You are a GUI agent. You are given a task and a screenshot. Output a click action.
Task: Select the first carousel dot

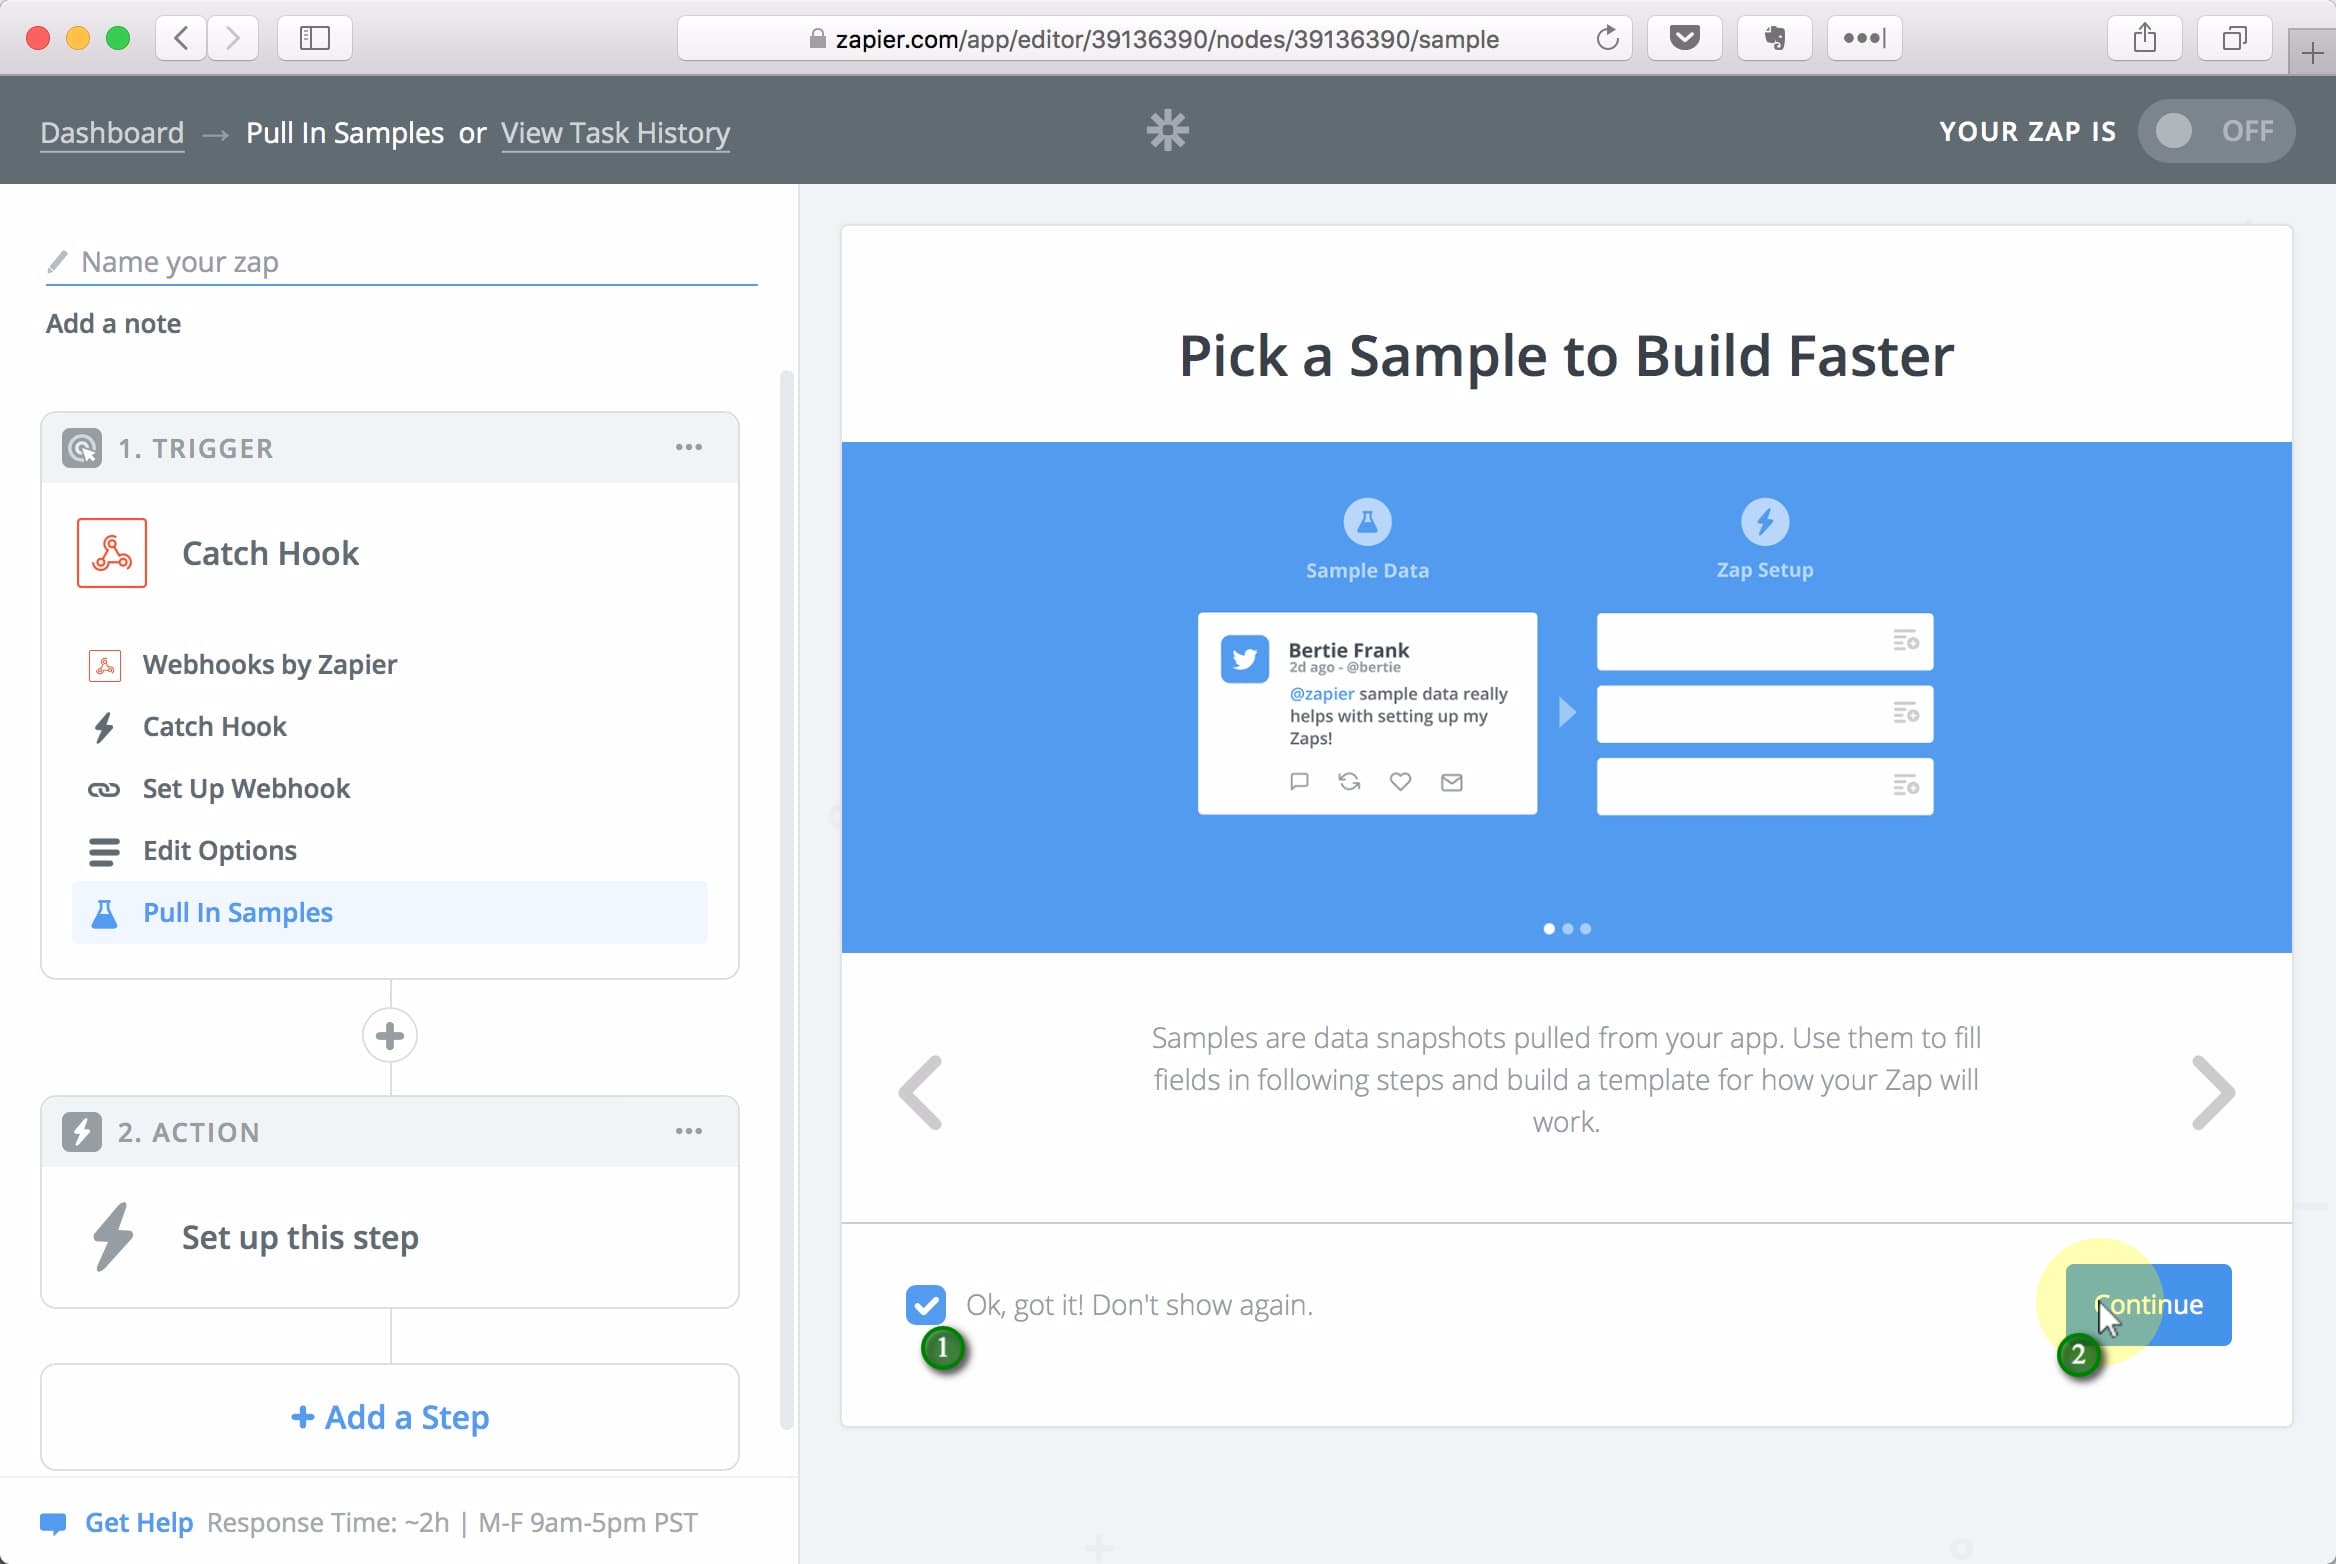click(1549, 929)
